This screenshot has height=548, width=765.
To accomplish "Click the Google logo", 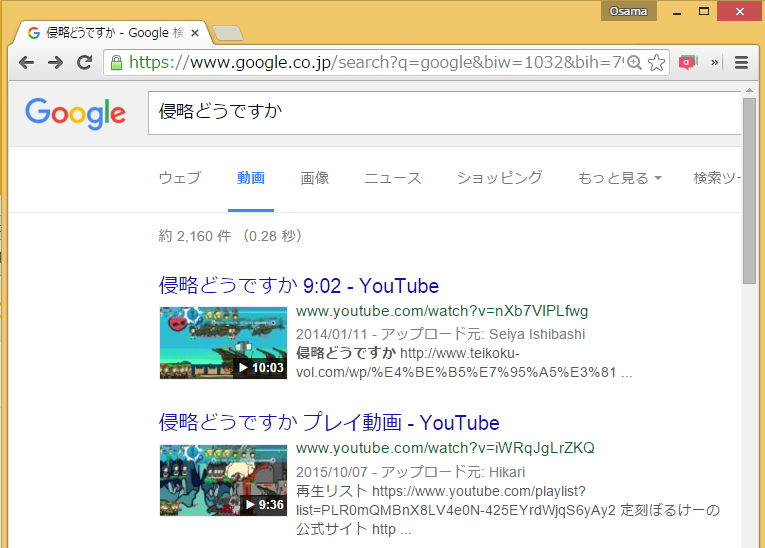I will pos(76,113).
